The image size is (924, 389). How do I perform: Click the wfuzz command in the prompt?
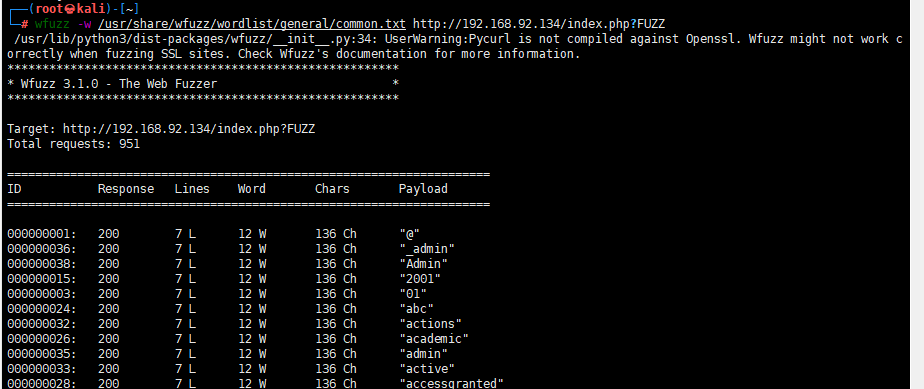52,24
